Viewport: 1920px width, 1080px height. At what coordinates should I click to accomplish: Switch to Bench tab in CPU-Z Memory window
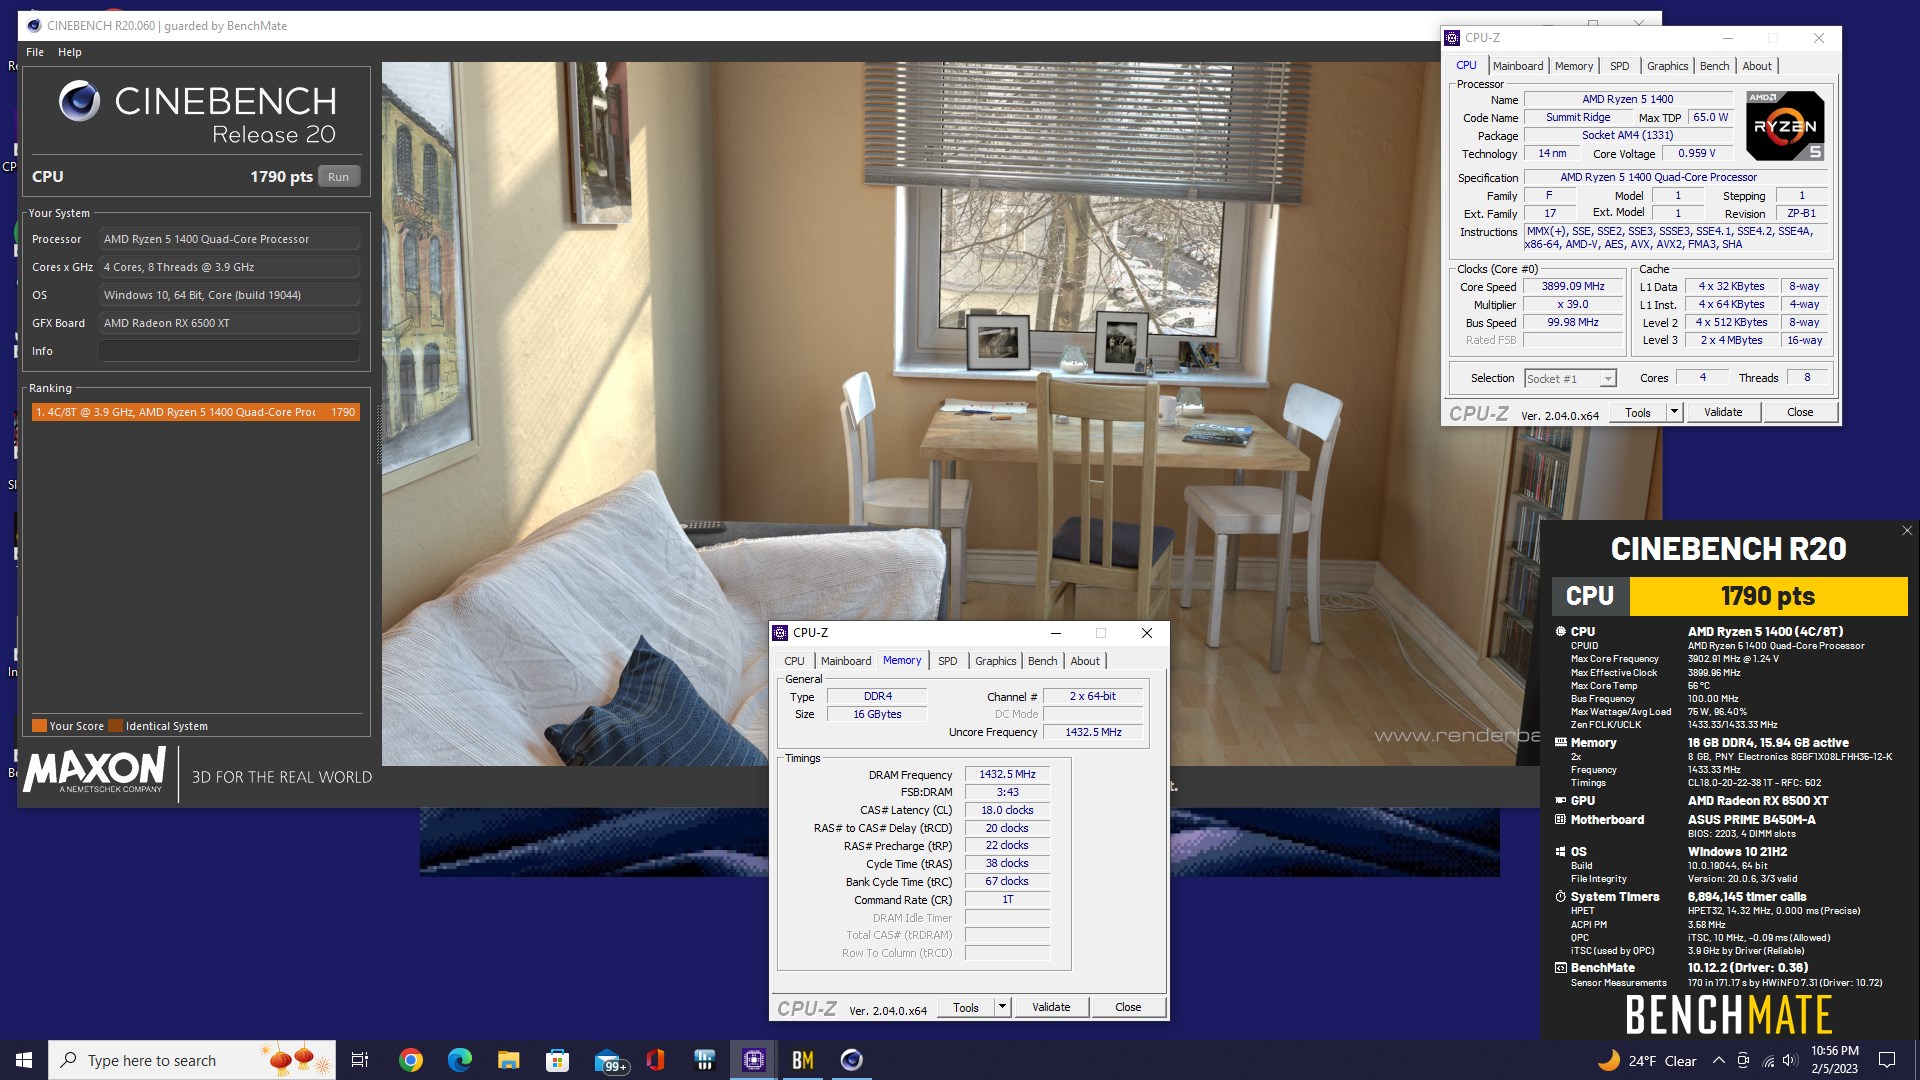1042,661
